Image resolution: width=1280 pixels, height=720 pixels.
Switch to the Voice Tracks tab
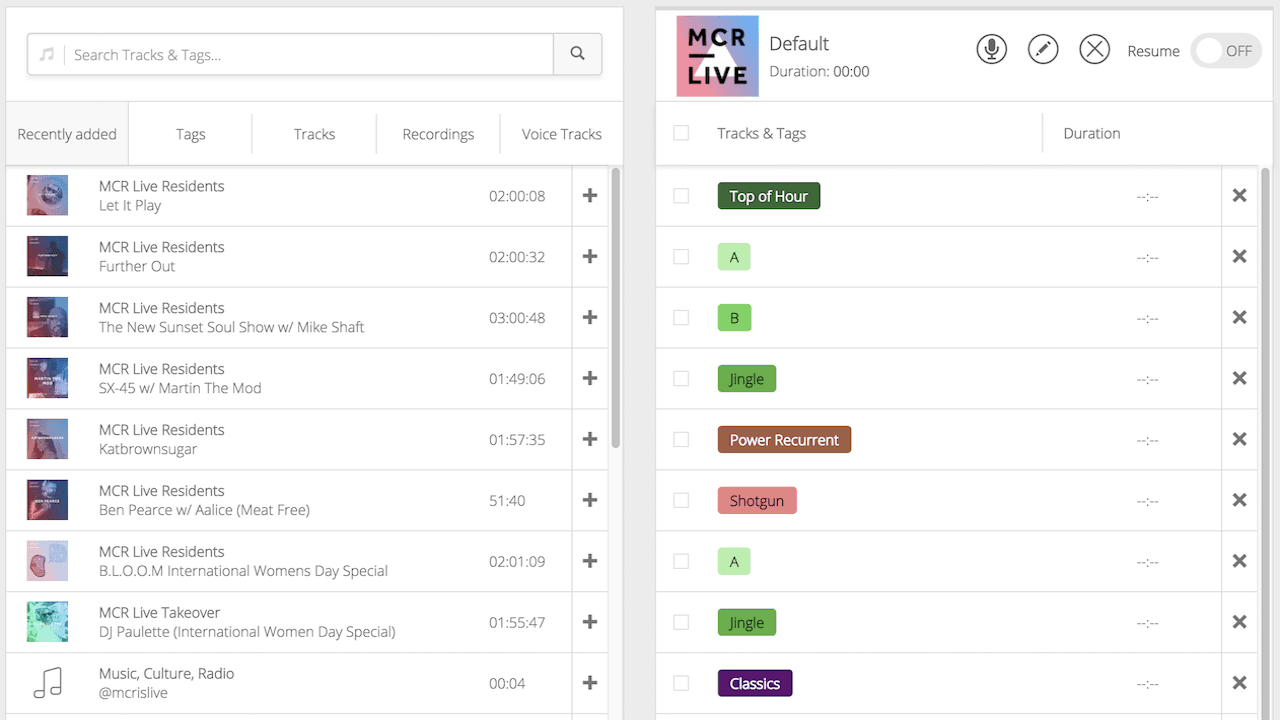[x=560, y=133]
